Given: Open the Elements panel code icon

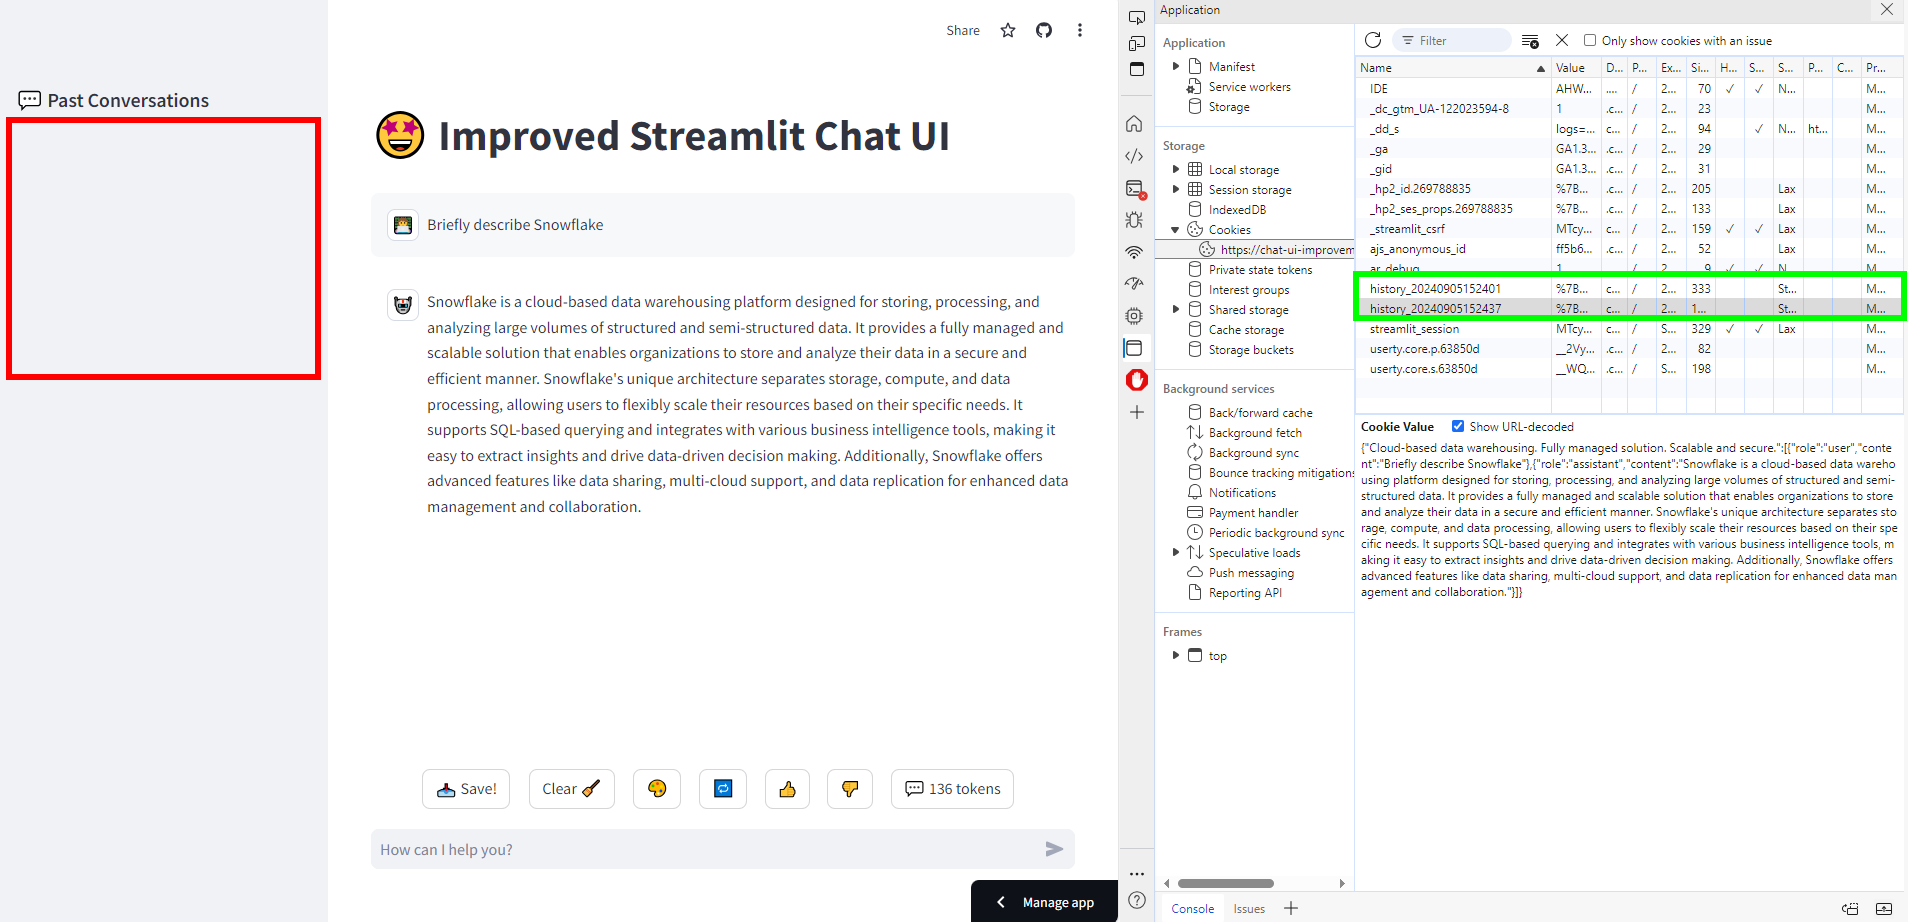Looking at the screenshot, I should click(1134, 156).
